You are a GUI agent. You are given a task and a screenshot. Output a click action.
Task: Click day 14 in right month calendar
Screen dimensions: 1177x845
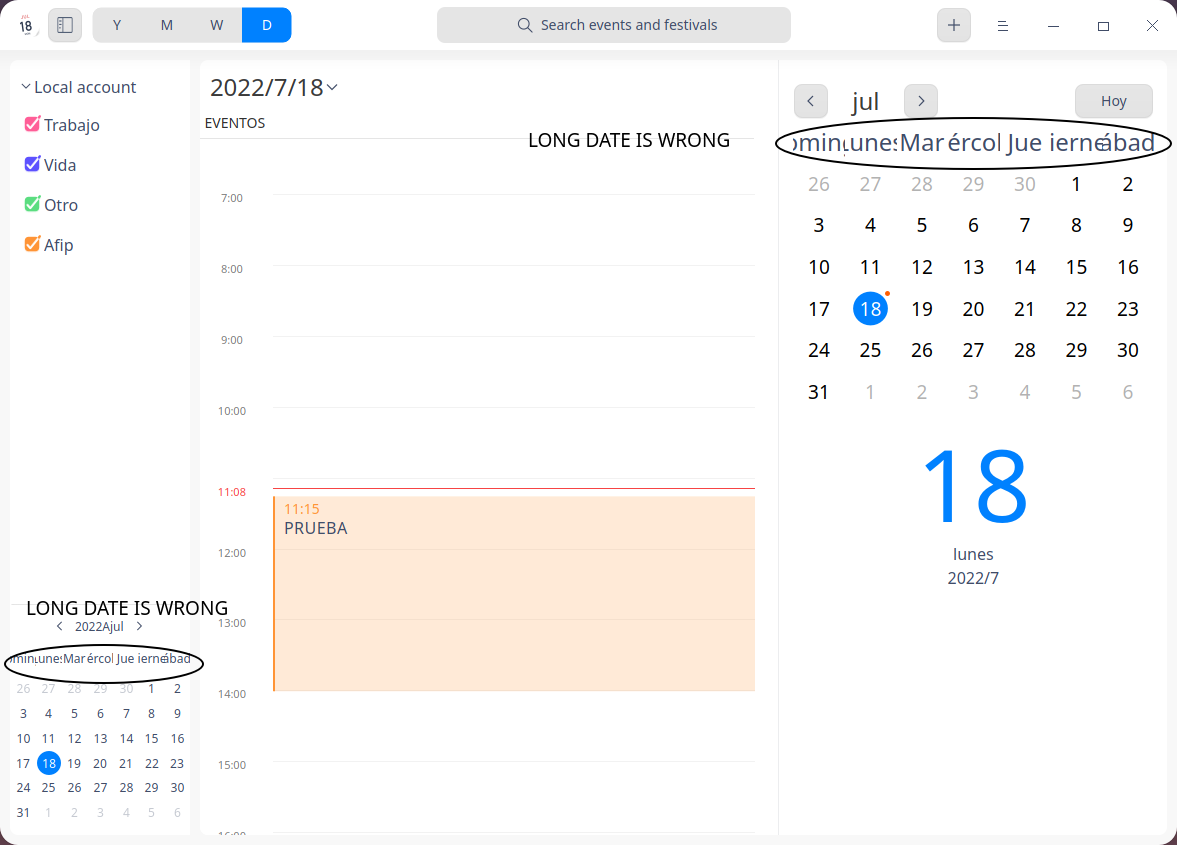tap(1025, 267)
